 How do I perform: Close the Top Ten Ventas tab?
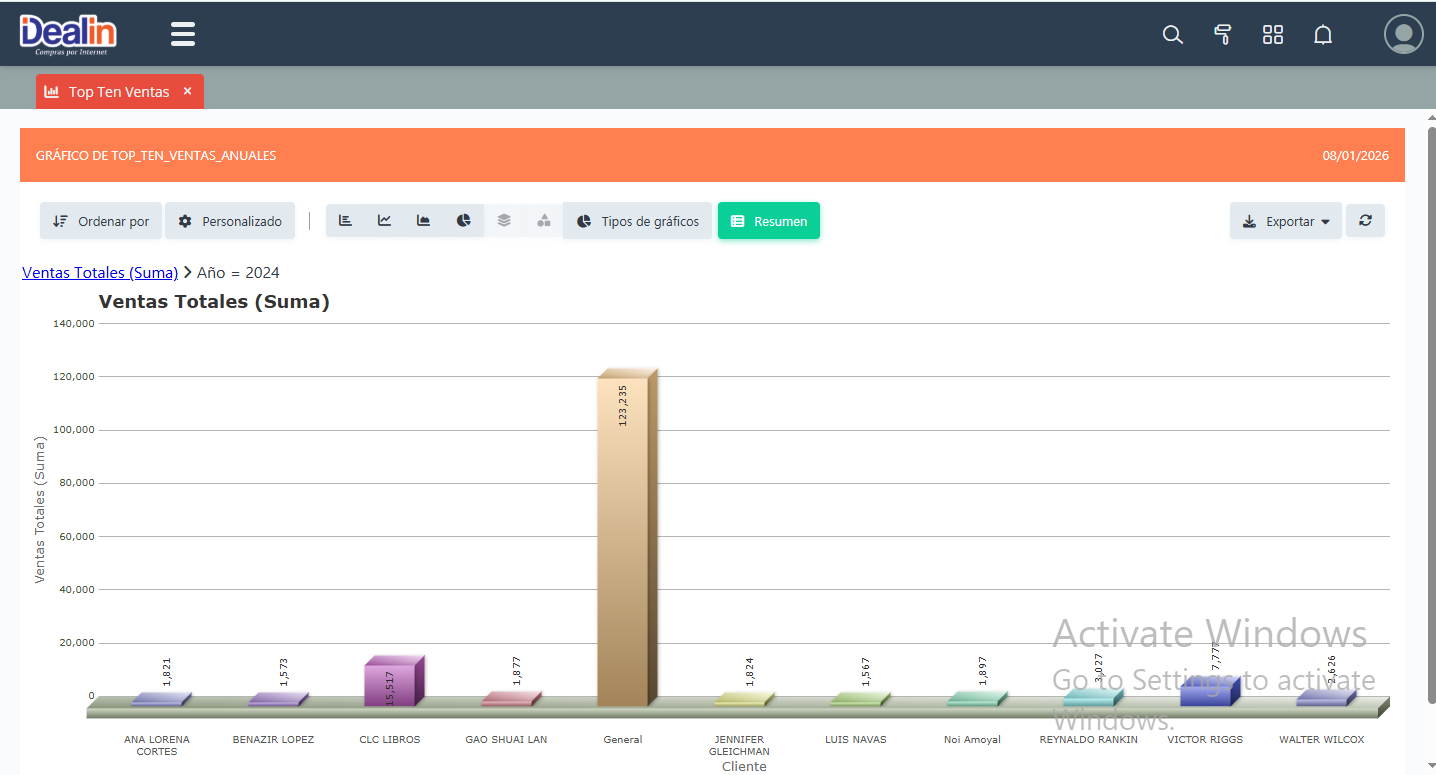[x=187, y=91]
